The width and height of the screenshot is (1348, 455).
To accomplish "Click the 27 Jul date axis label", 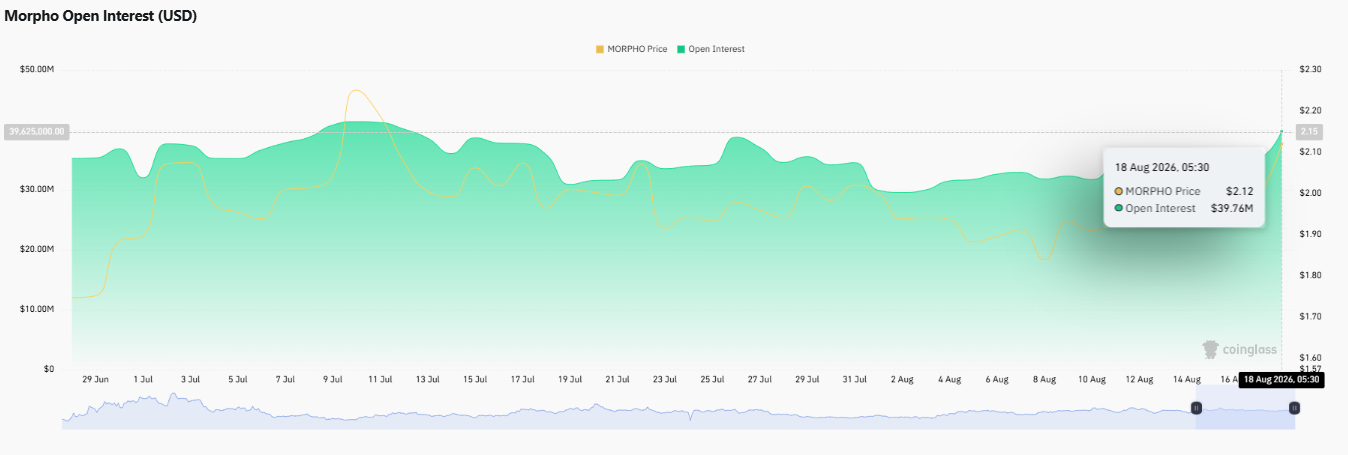I will (x=760, y=380).
